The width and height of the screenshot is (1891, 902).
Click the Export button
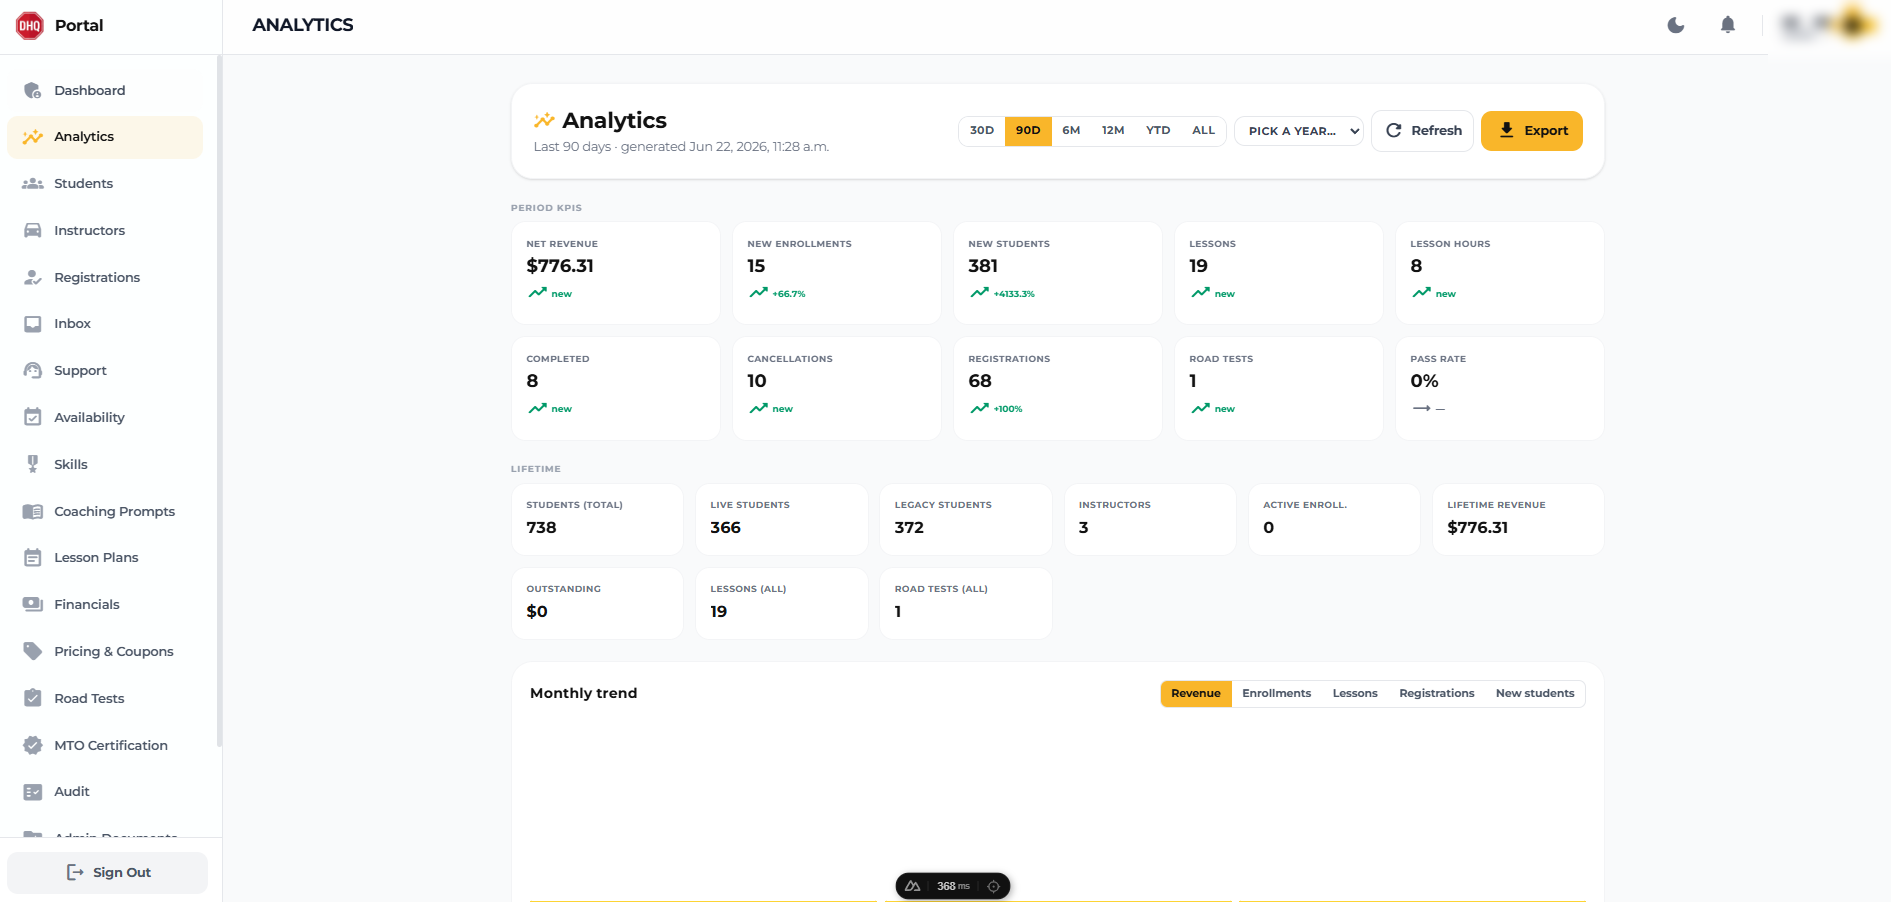click(1532, 131)
